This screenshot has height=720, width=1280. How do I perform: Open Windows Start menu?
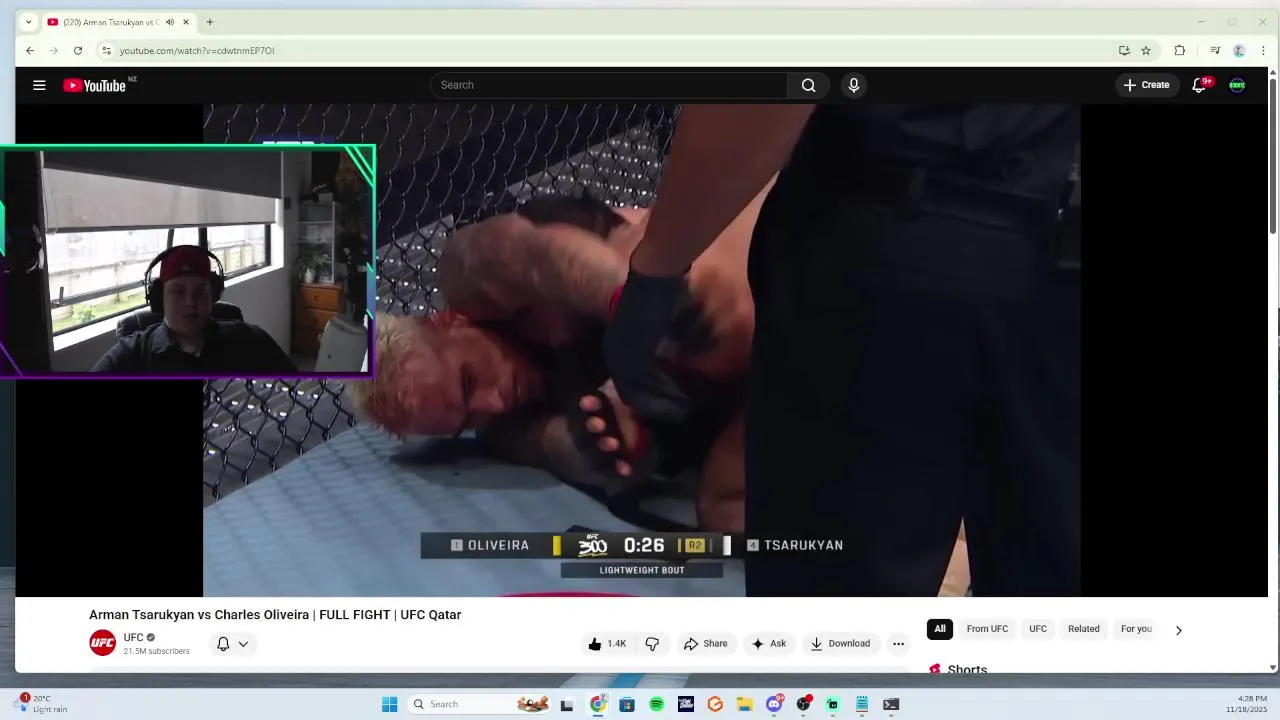(389, 704)
